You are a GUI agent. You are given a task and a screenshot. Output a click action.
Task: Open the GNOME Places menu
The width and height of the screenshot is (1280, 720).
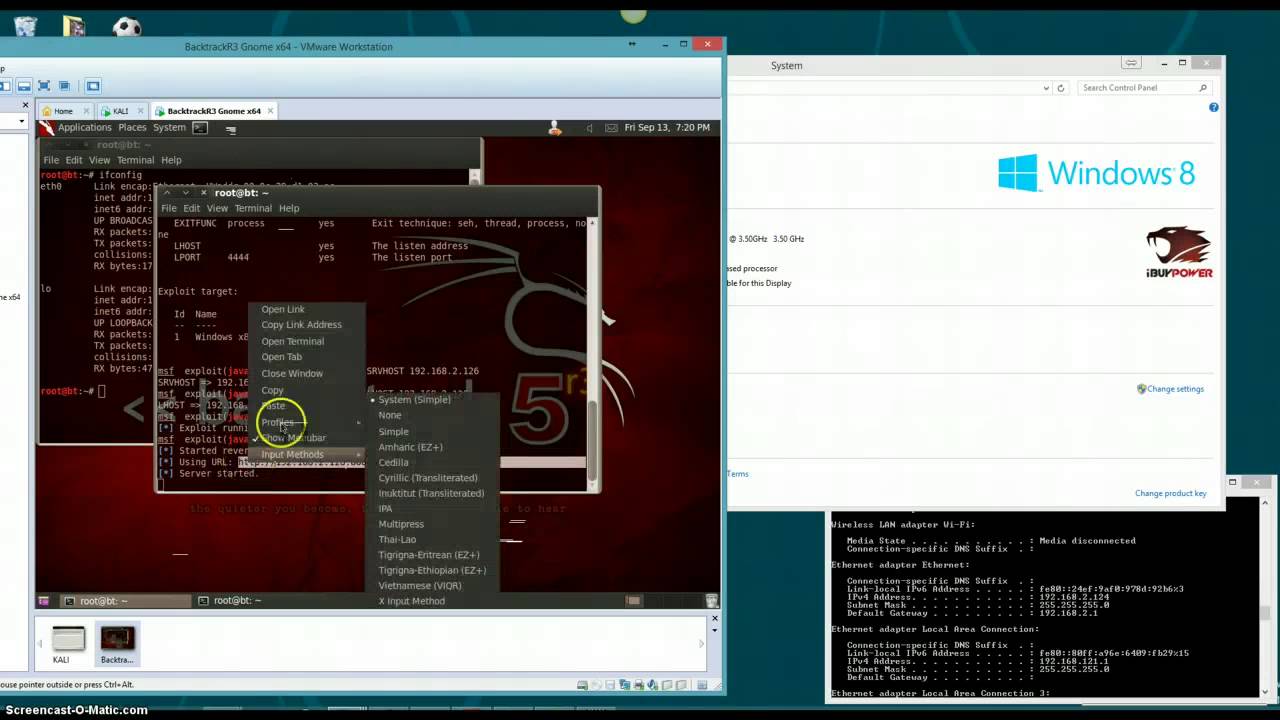pyautogui.click(x=132, y=128)
